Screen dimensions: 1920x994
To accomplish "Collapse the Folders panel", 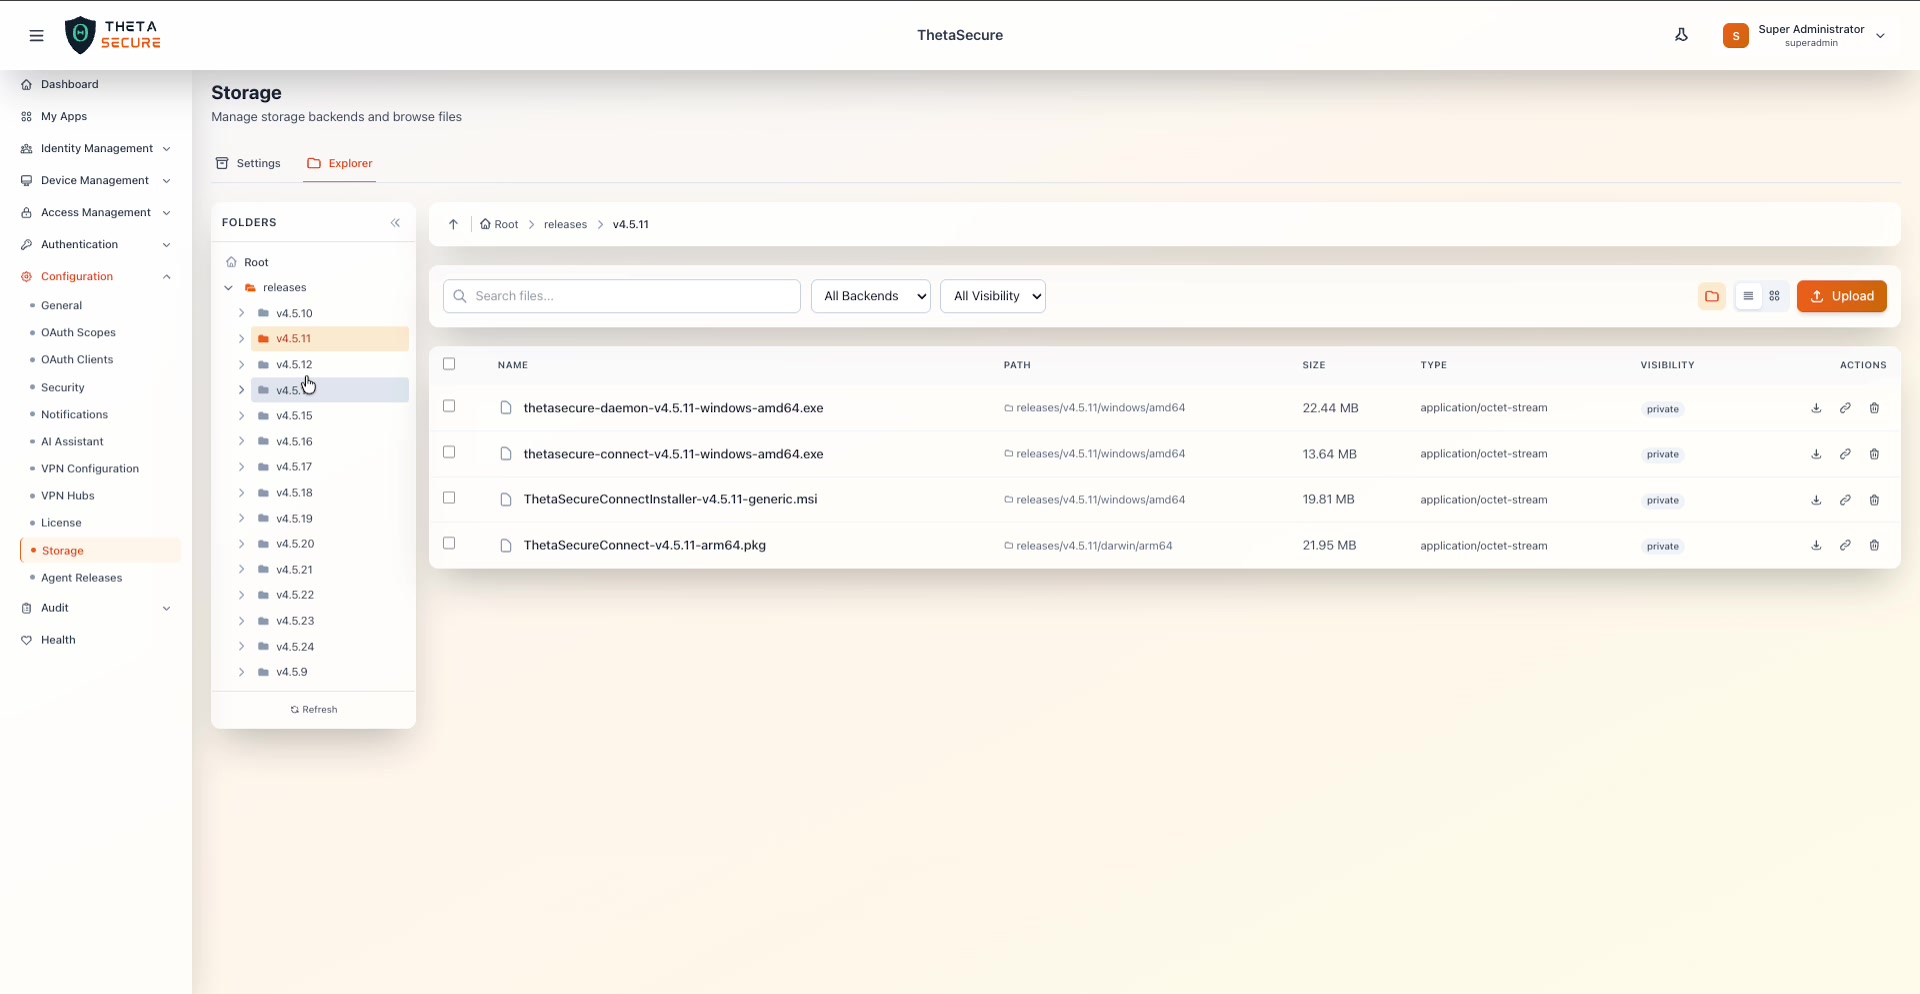I will coord(396,222).
